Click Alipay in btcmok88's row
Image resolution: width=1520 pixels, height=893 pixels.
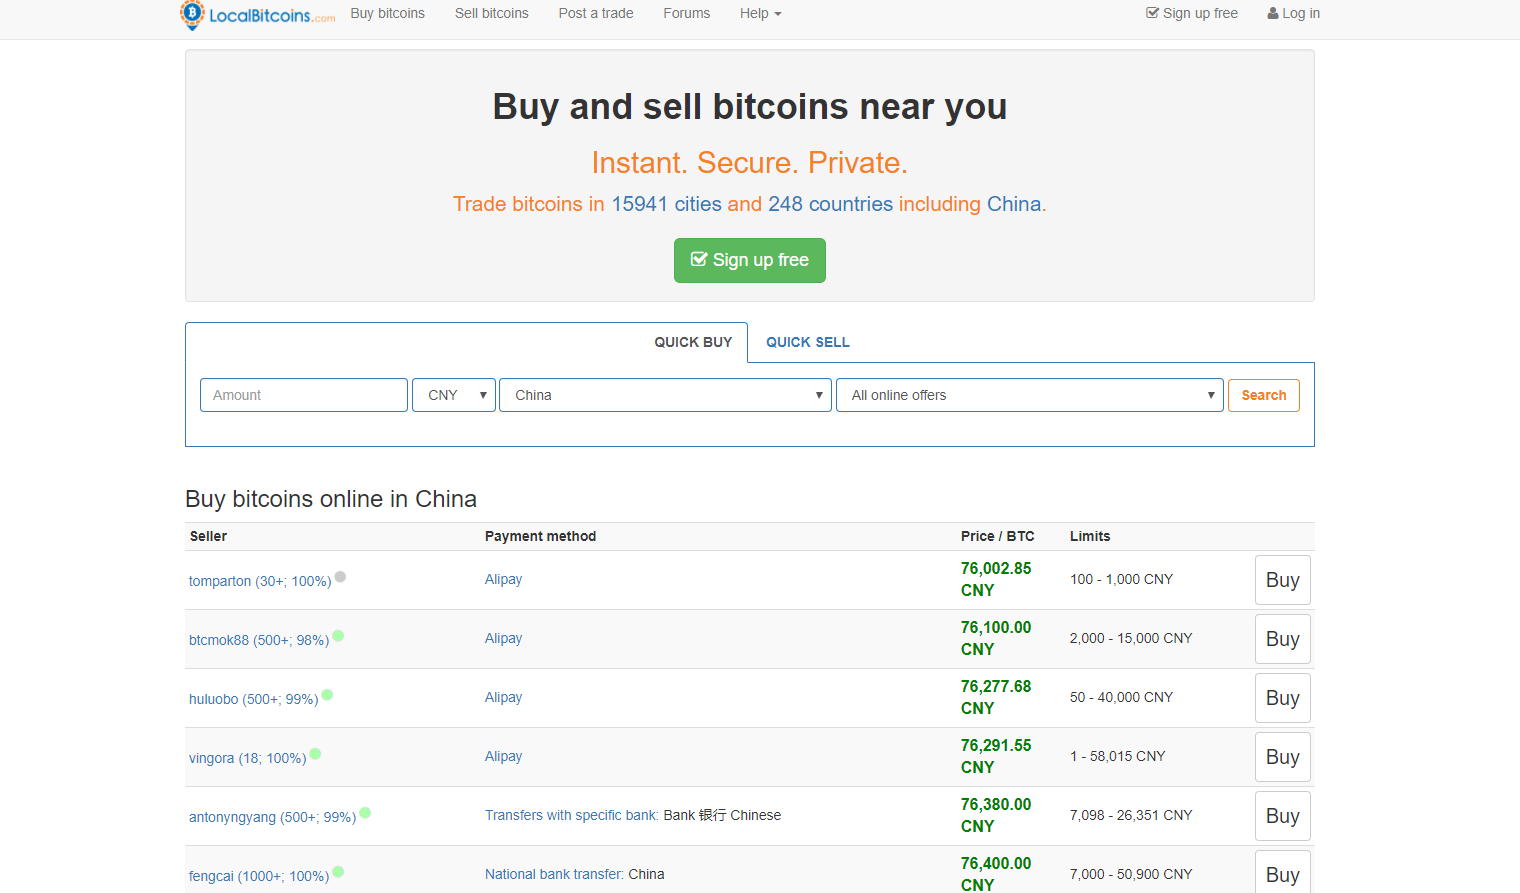tap(503, 638)
